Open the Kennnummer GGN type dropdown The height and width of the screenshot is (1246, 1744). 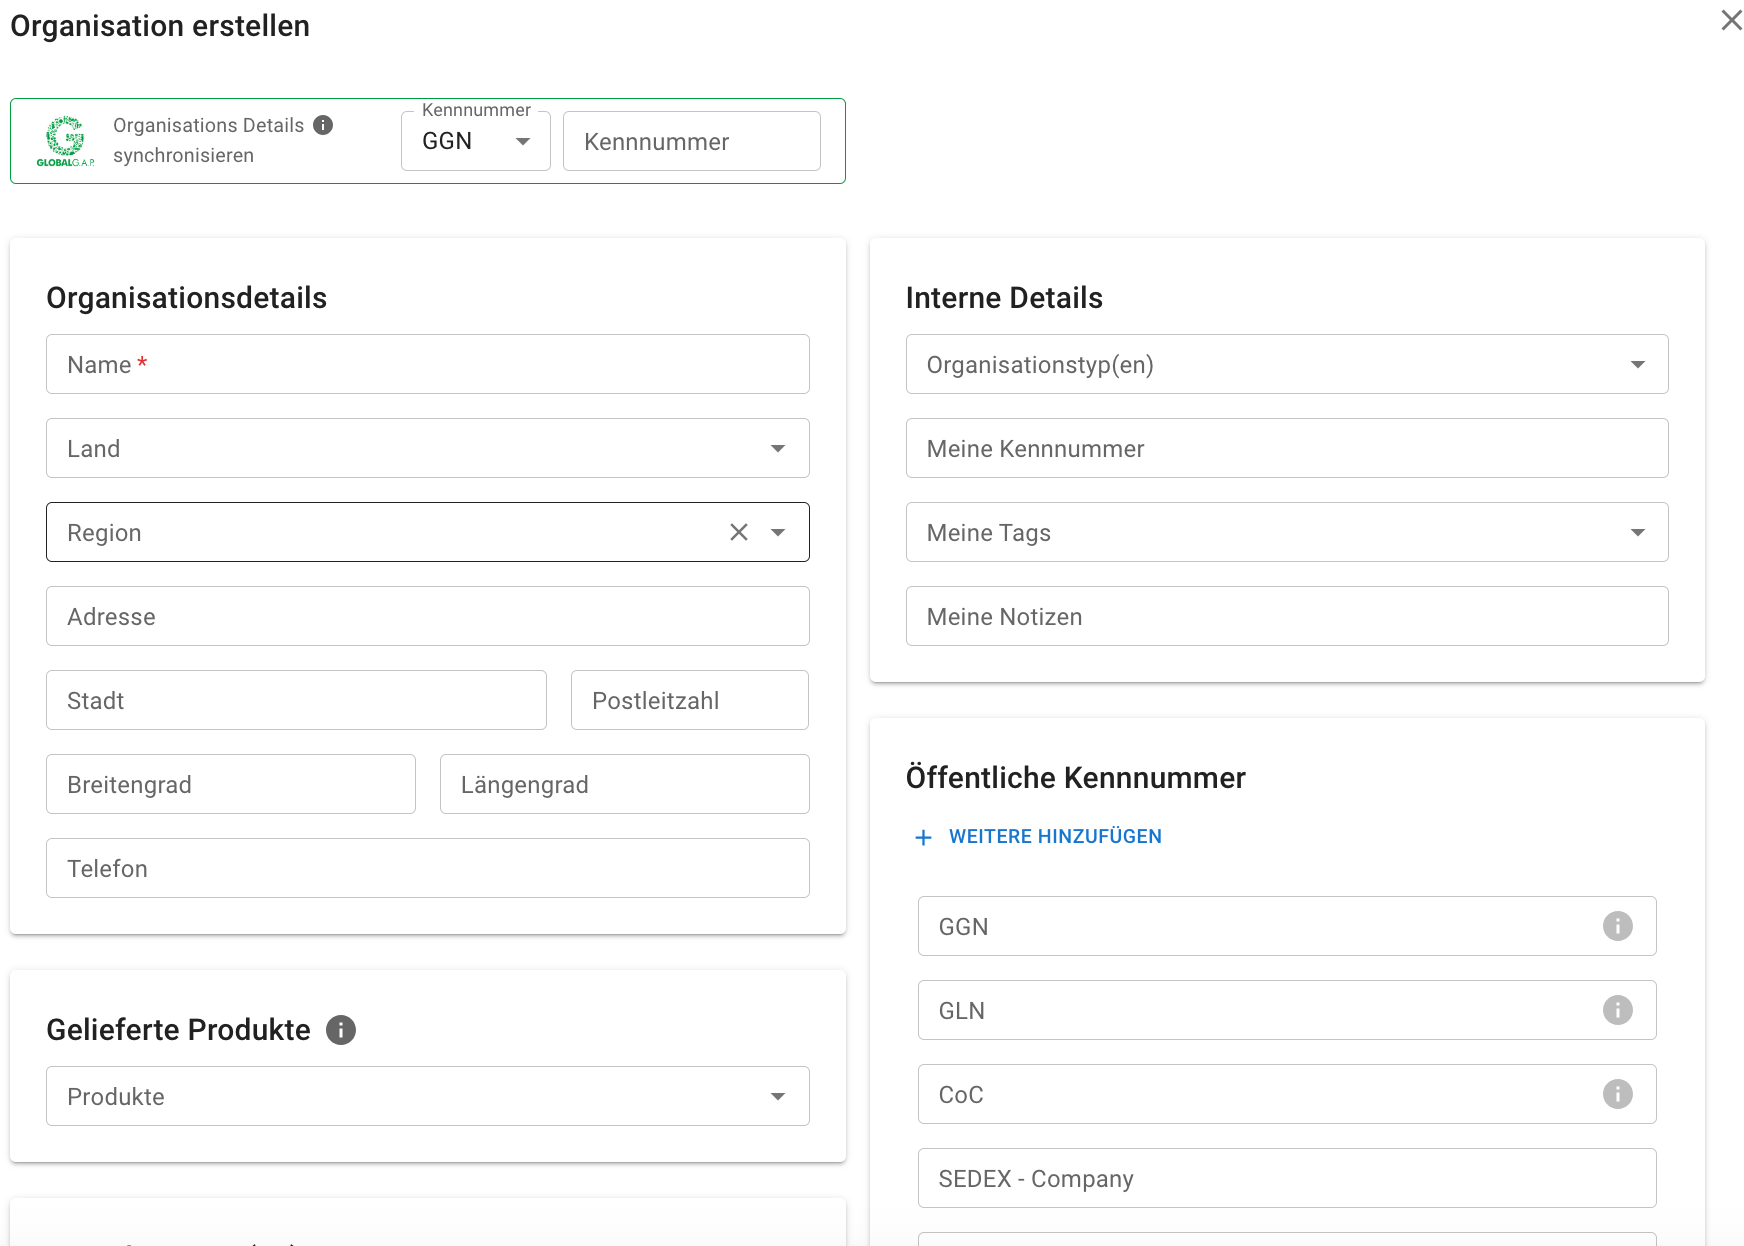(x=476, y=141)
